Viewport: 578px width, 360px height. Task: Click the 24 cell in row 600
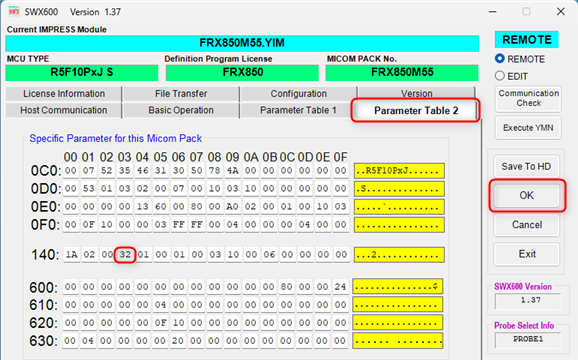pos(340,287)
